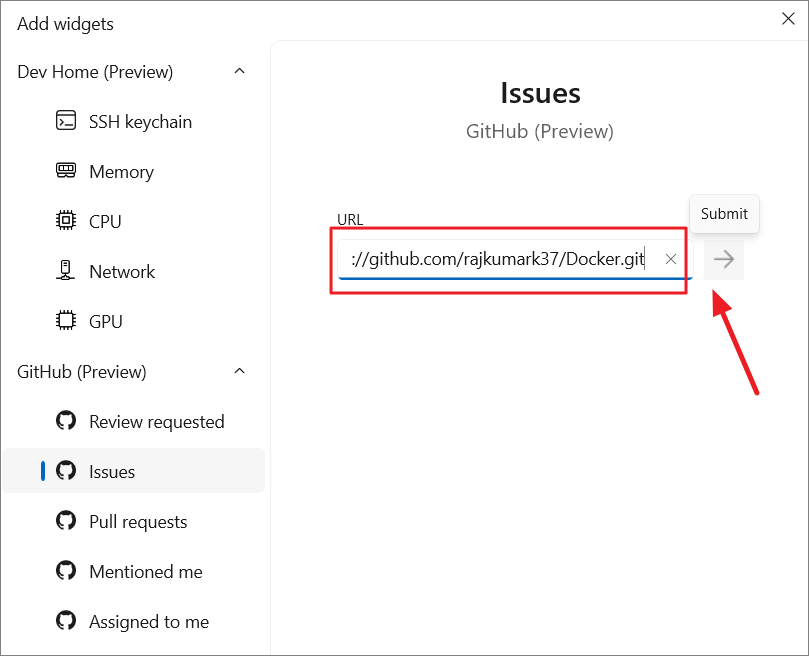Screen dimensions: 809x656
Task: Choose the CPU widget icon
Action: point(65,221)
